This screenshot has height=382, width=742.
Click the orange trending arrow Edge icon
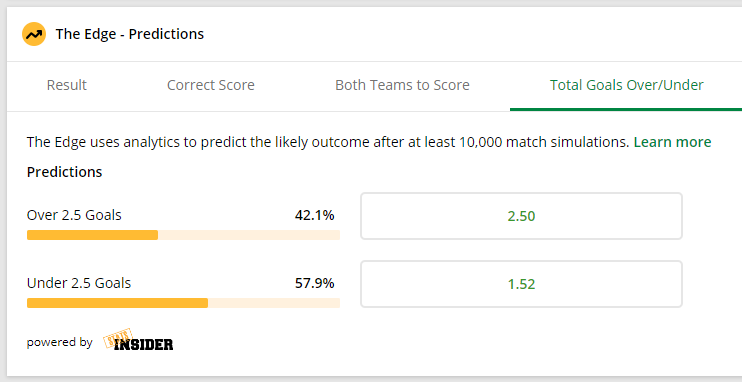click(34, 34)
